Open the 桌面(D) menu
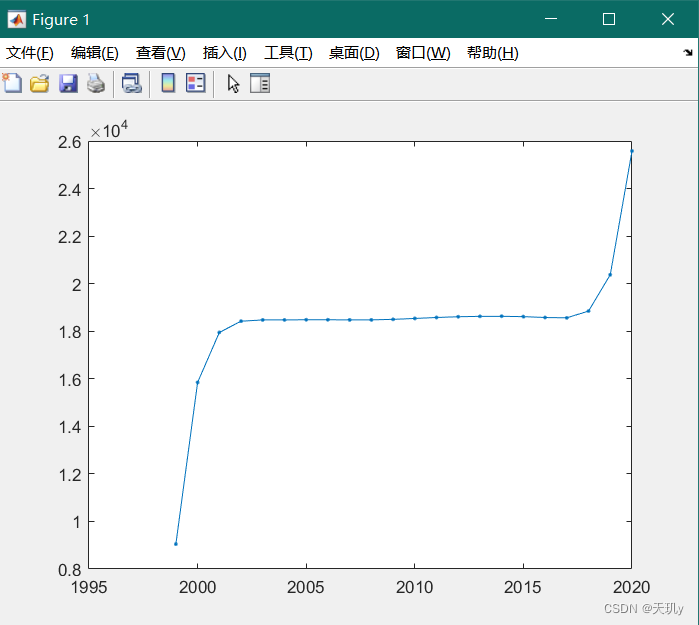 354,53
